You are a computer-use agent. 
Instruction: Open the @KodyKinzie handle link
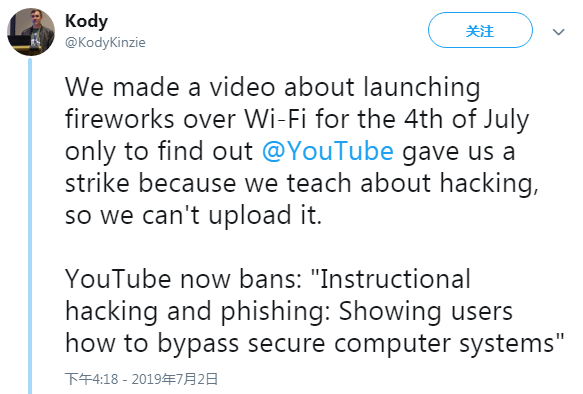point(105,42)
